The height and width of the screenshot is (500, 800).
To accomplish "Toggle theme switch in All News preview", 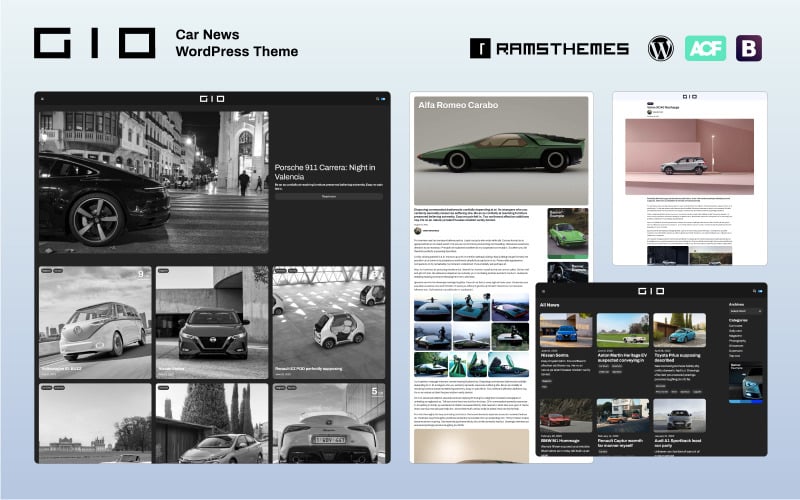I will 758,290.
